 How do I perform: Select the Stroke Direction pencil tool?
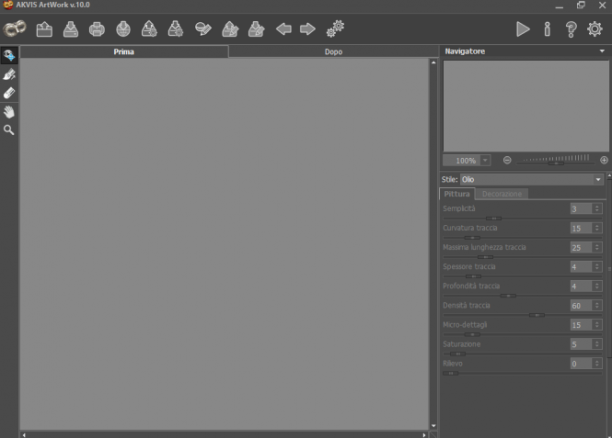(9, 74)
